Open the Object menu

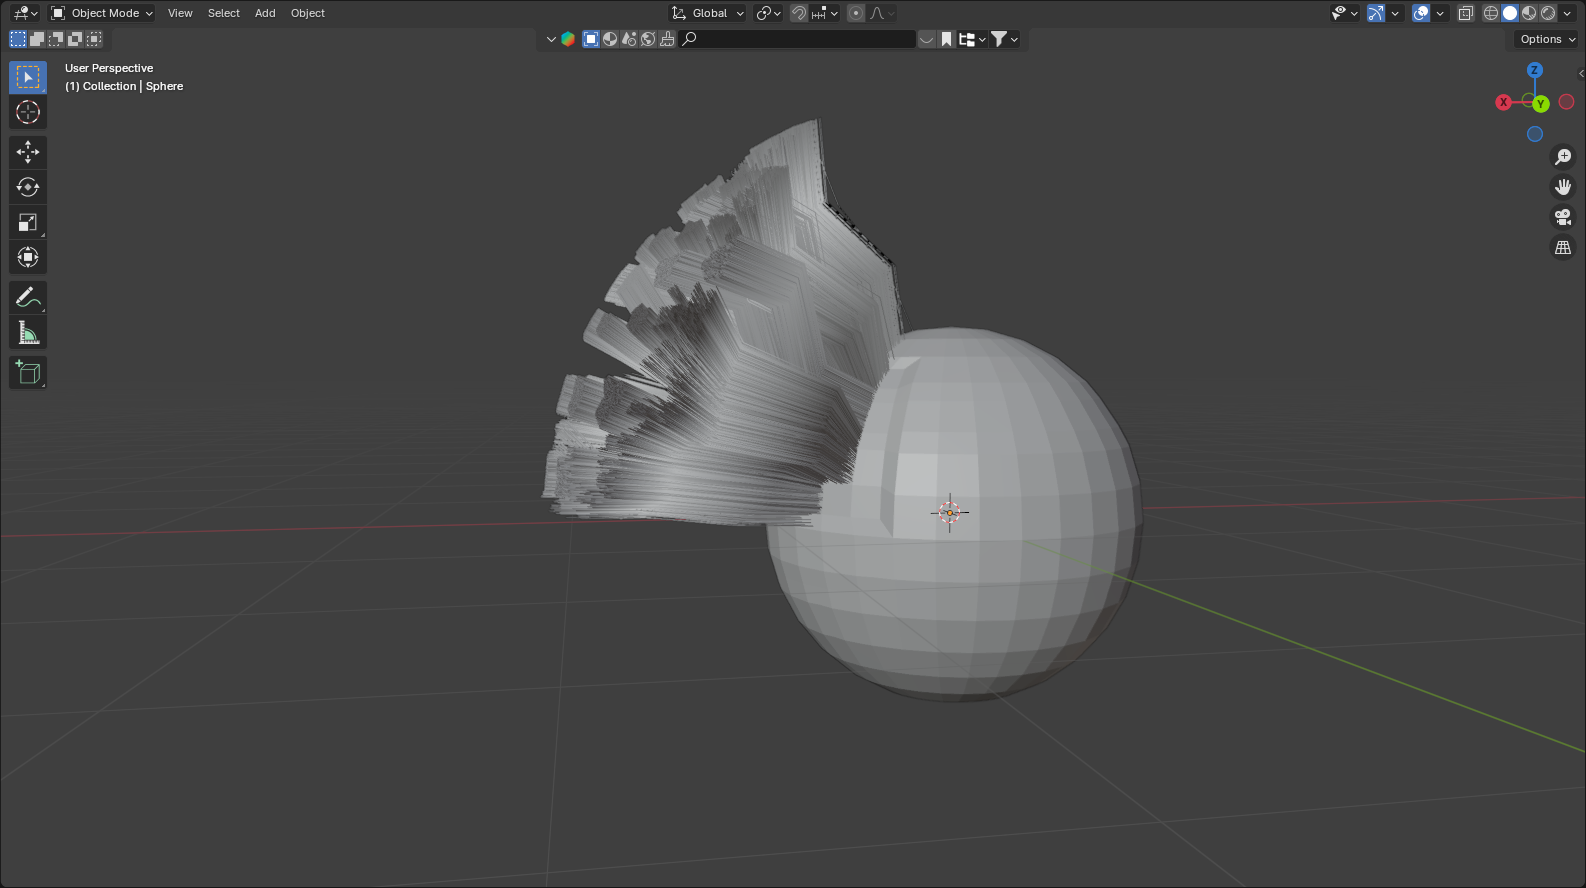(x=308, y=13)
